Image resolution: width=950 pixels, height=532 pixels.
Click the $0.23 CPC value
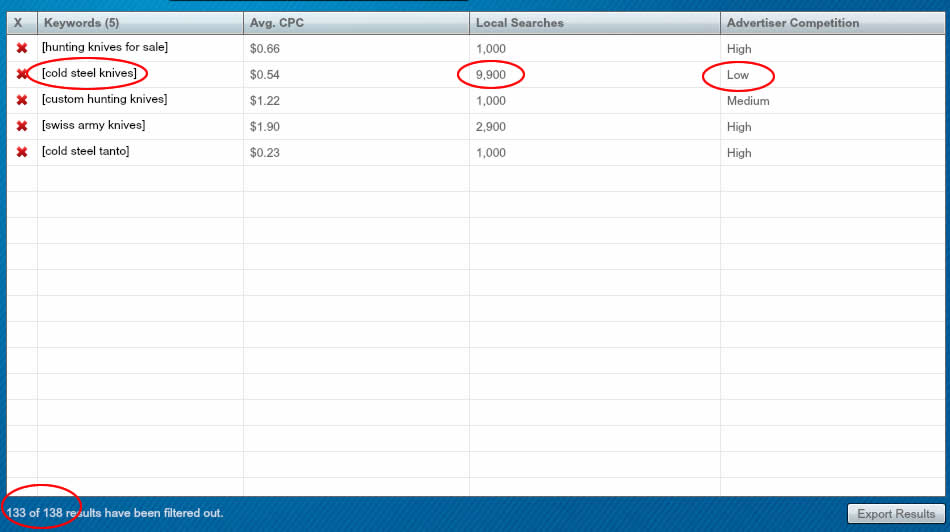pyautogui.click(x=265, y=153)
